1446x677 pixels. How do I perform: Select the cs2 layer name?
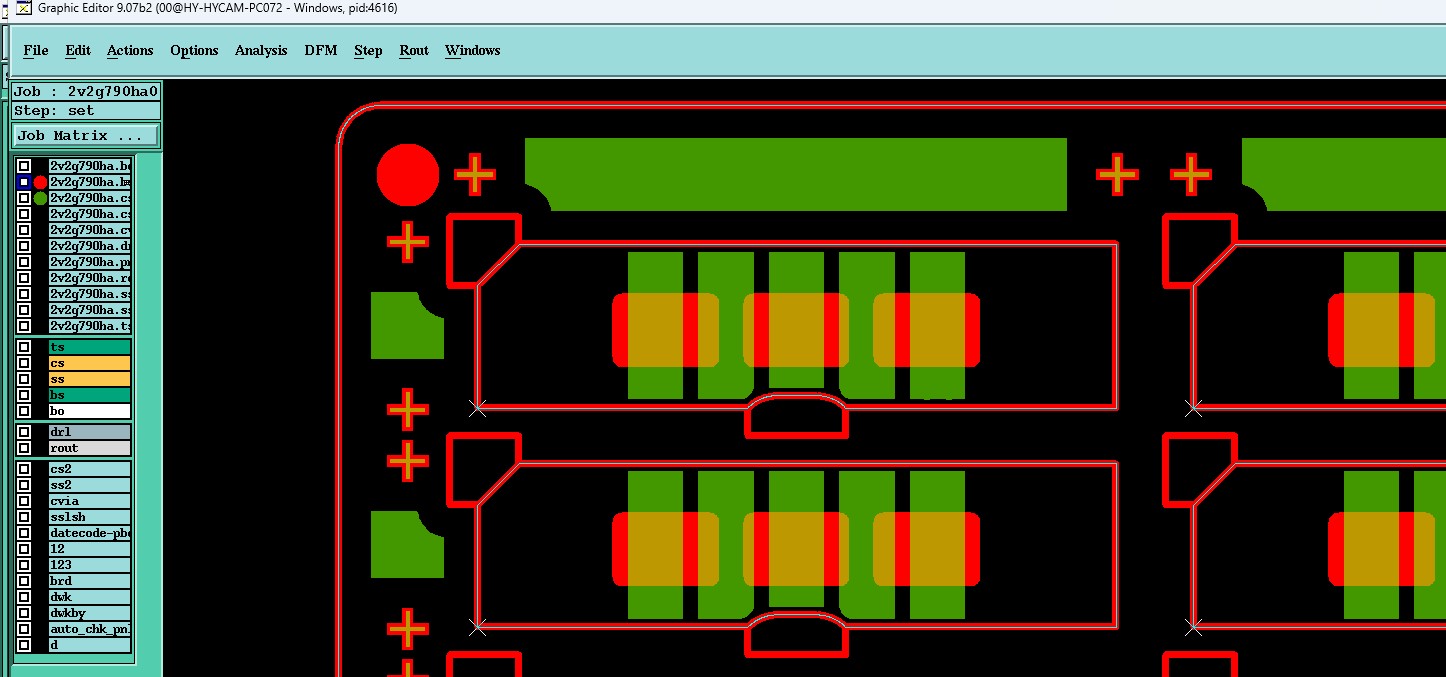click(89, 469)
